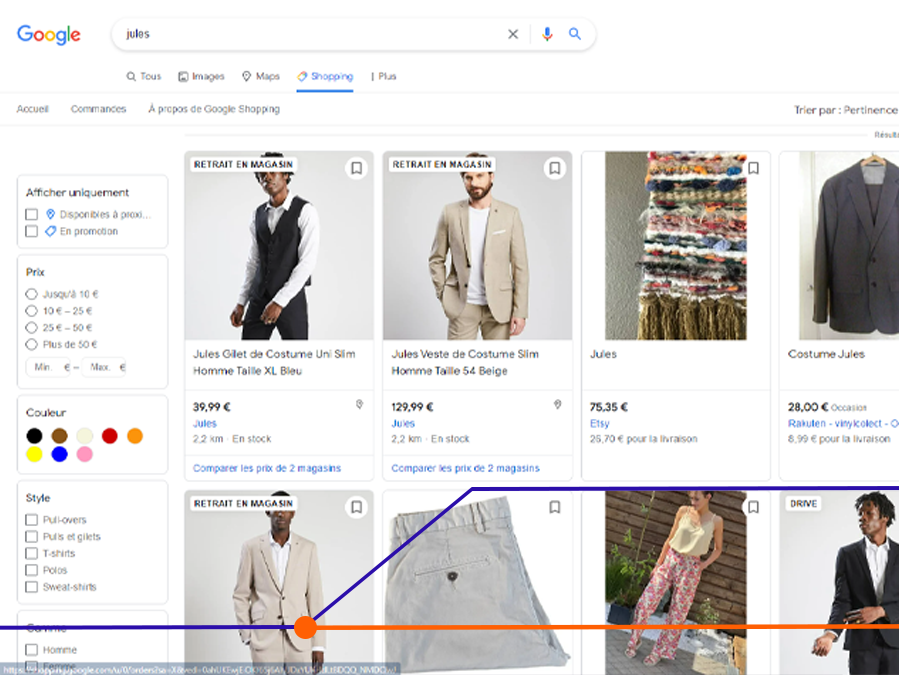Screen dimensions: 899x675
Task: Open the beige suit jacket product image
Action: tap(478, 245)
